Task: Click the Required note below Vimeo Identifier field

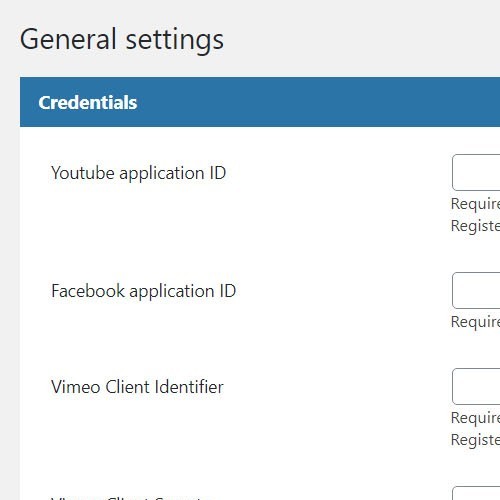Action: coord(475,418)
